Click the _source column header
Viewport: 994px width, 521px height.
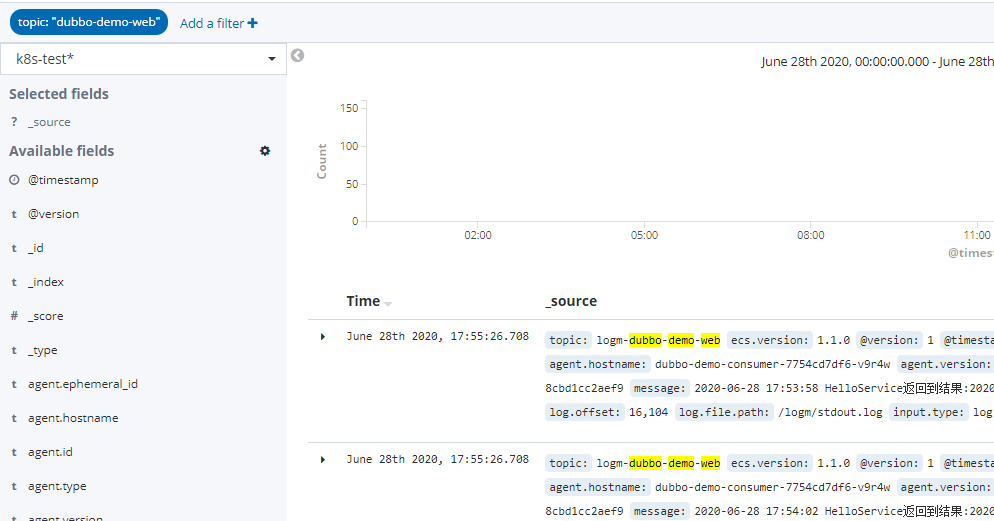571,301
